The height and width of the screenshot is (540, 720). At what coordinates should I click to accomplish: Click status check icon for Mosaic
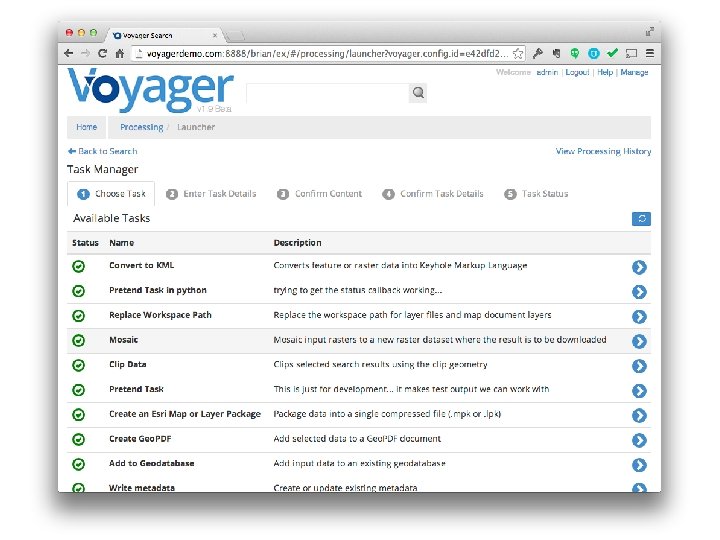79,340
